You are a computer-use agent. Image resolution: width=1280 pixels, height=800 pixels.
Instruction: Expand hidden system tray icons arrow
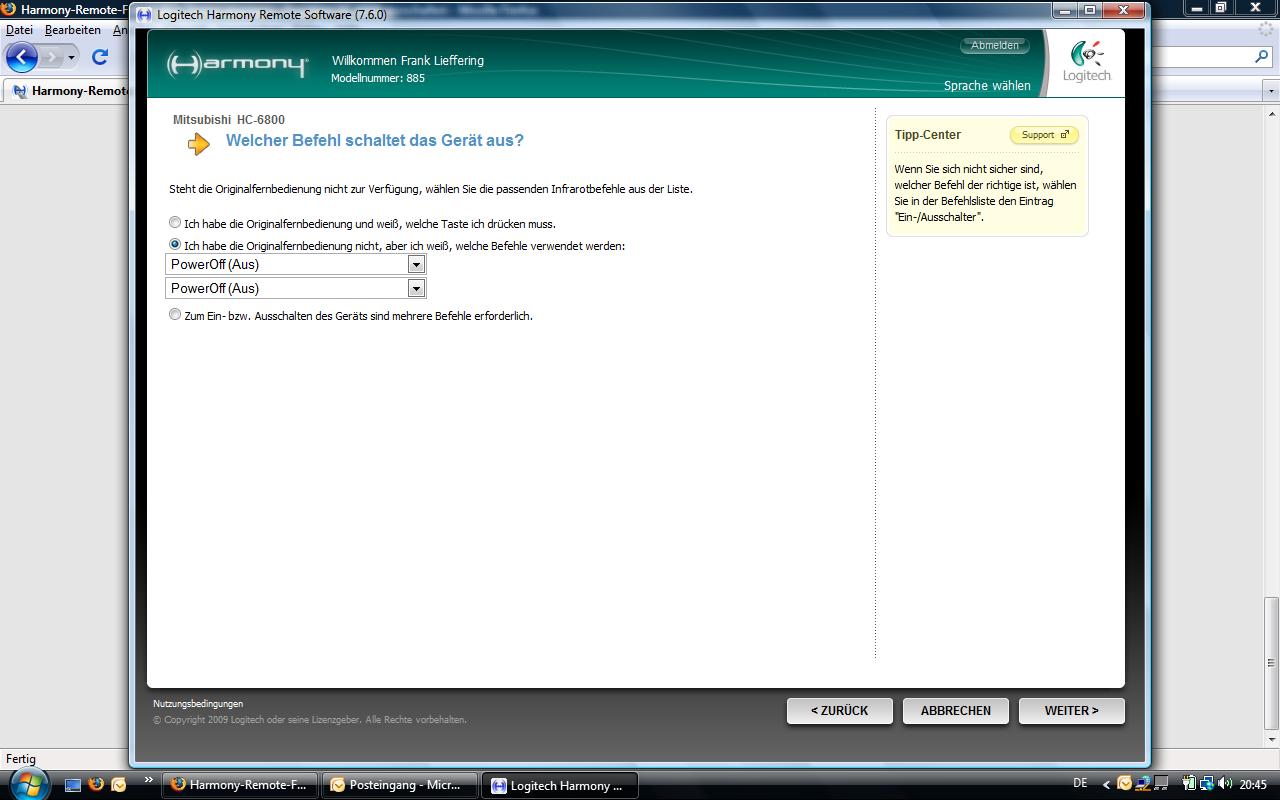1105,785
